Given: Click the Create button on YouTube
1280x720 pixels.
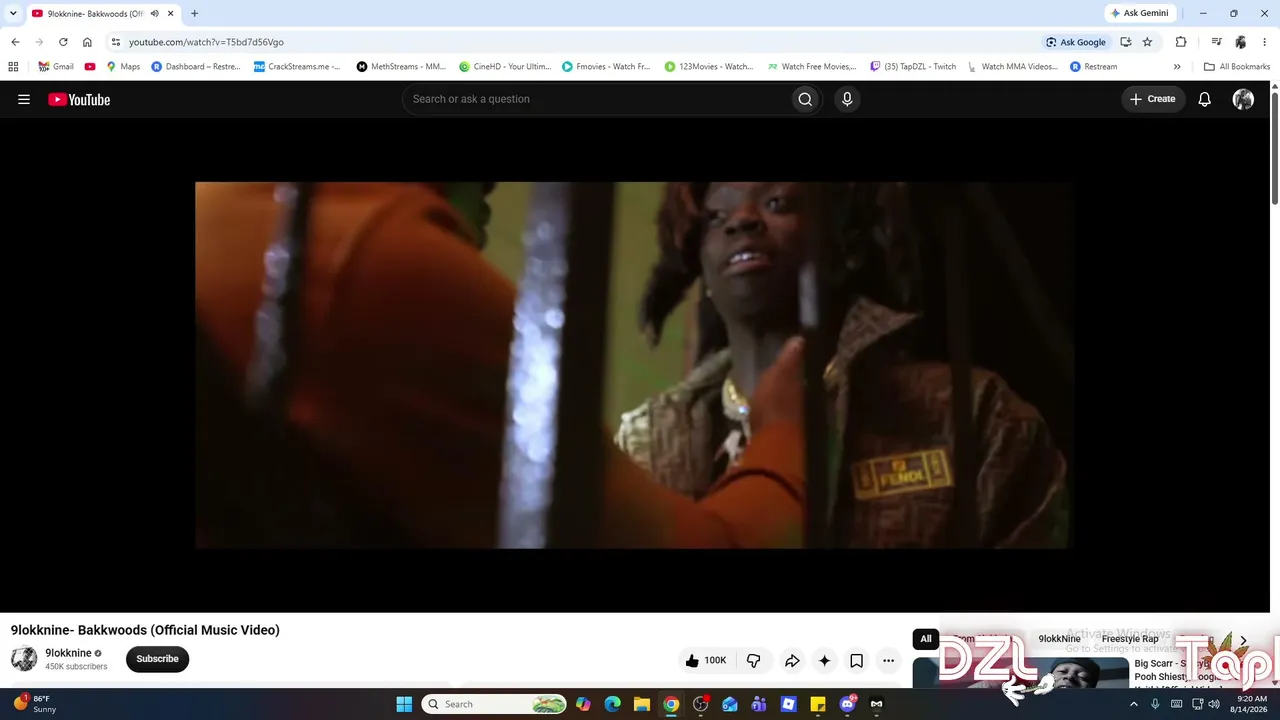Looking at the screenshot, I should pyautogui.click(x=1152, y=99).
